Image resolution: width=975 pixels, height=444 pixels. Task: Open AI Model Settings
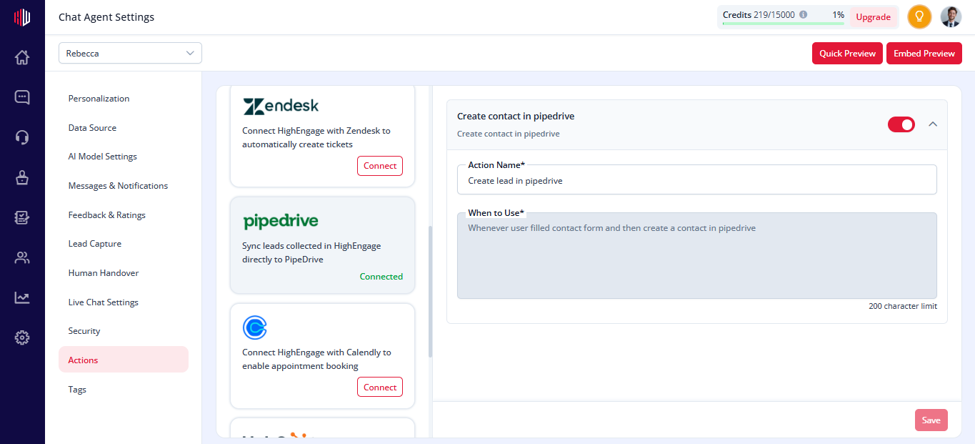[103, 157]
